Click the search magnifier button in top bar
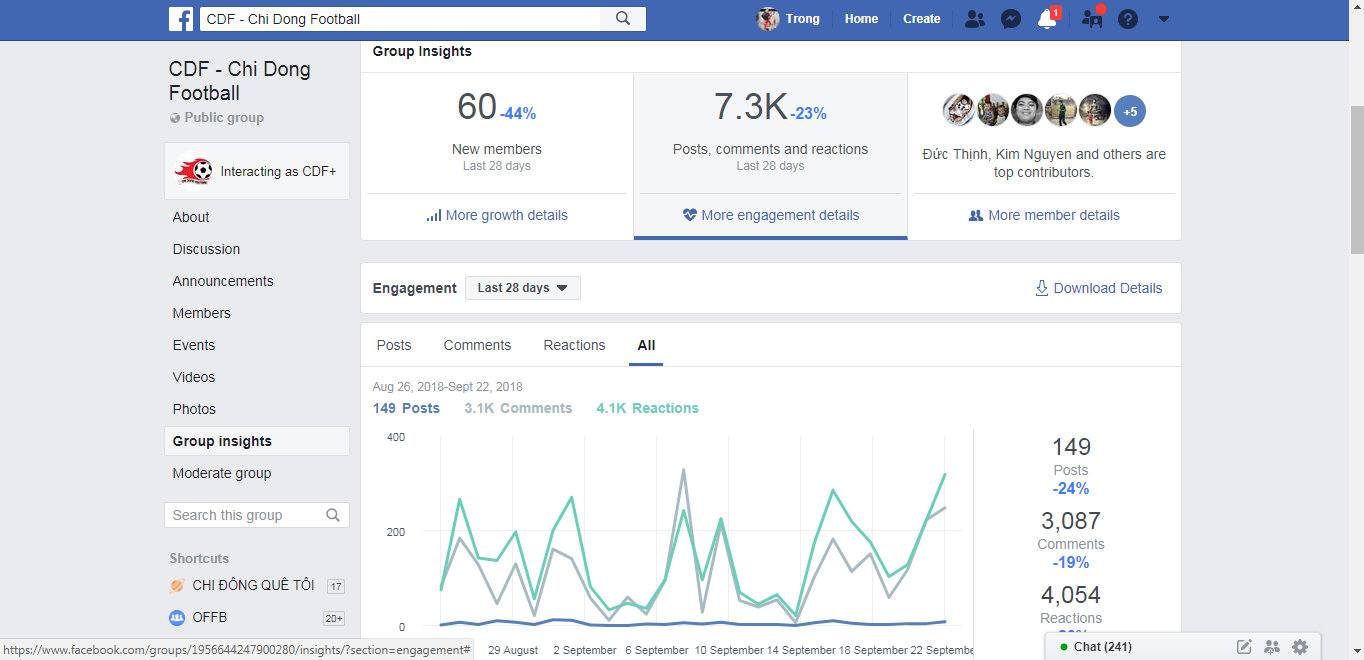This screenshot has height=660, width=1364. click(x=623, y=19)
